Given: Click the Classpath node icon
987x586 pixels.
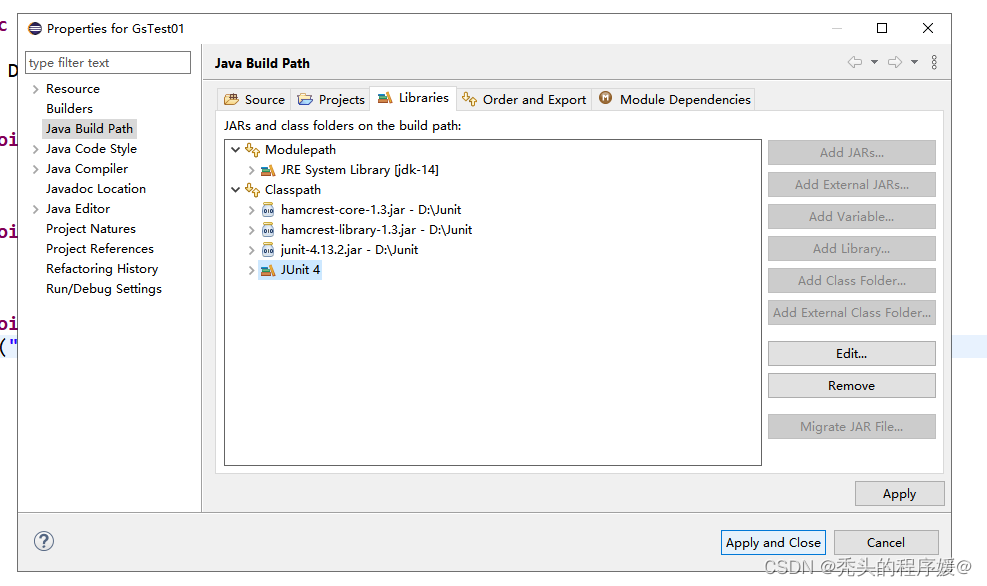Looking at the screenshot, I should (252, 189).
